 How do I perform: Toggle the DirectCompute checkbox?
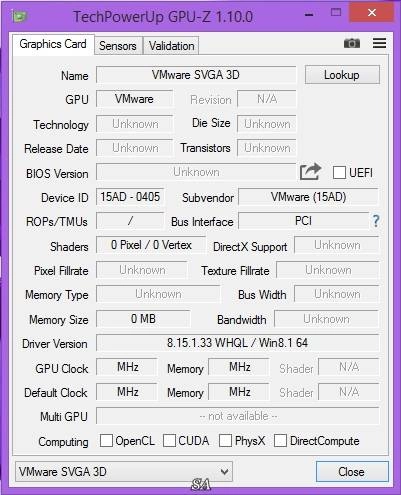click(280, 440)
